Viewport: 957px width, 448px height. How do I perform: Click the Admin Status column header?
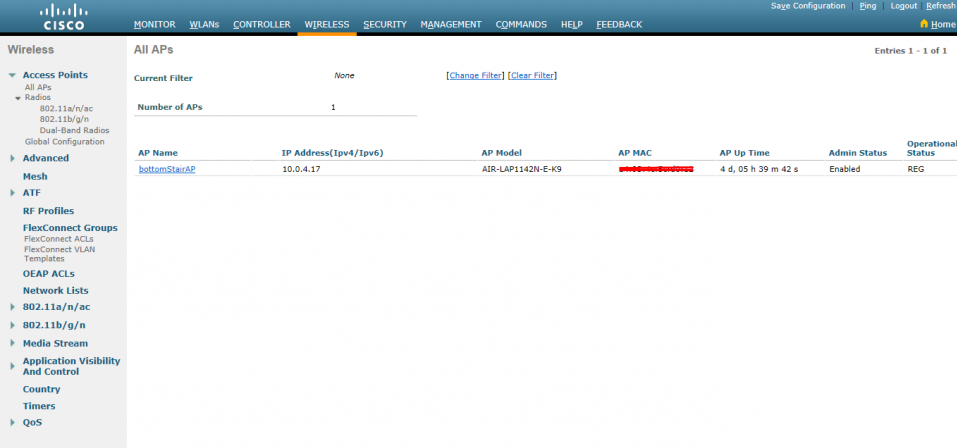[858, 153]
